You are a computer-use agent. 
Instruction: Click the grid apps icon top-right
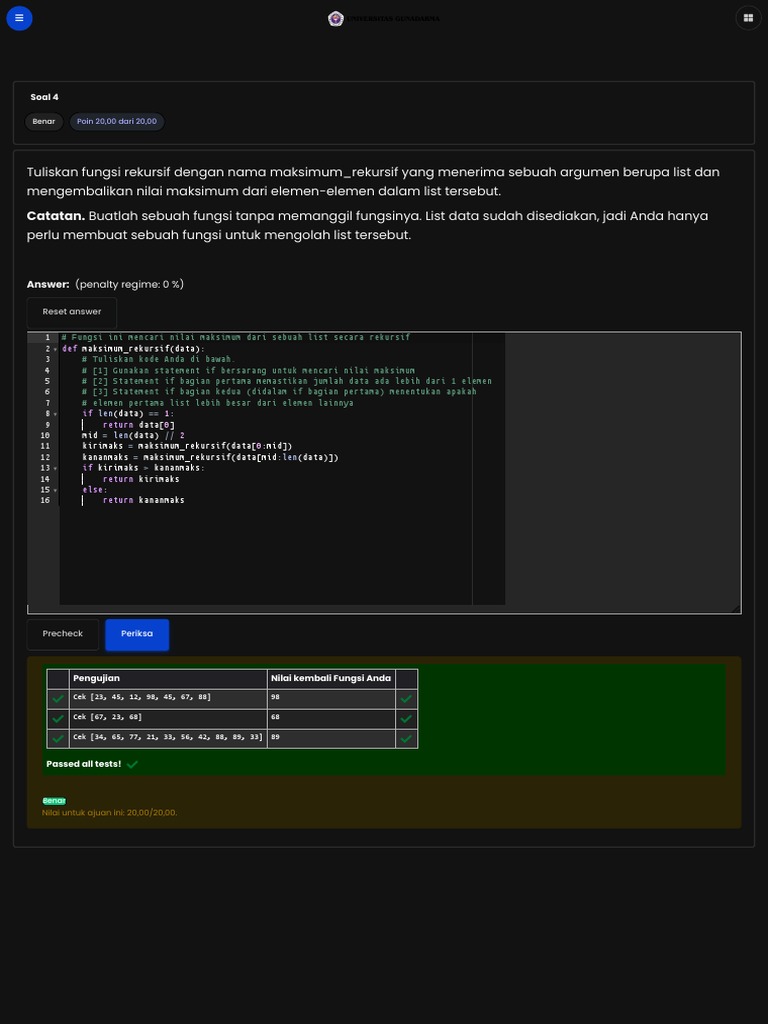[747, 18]
